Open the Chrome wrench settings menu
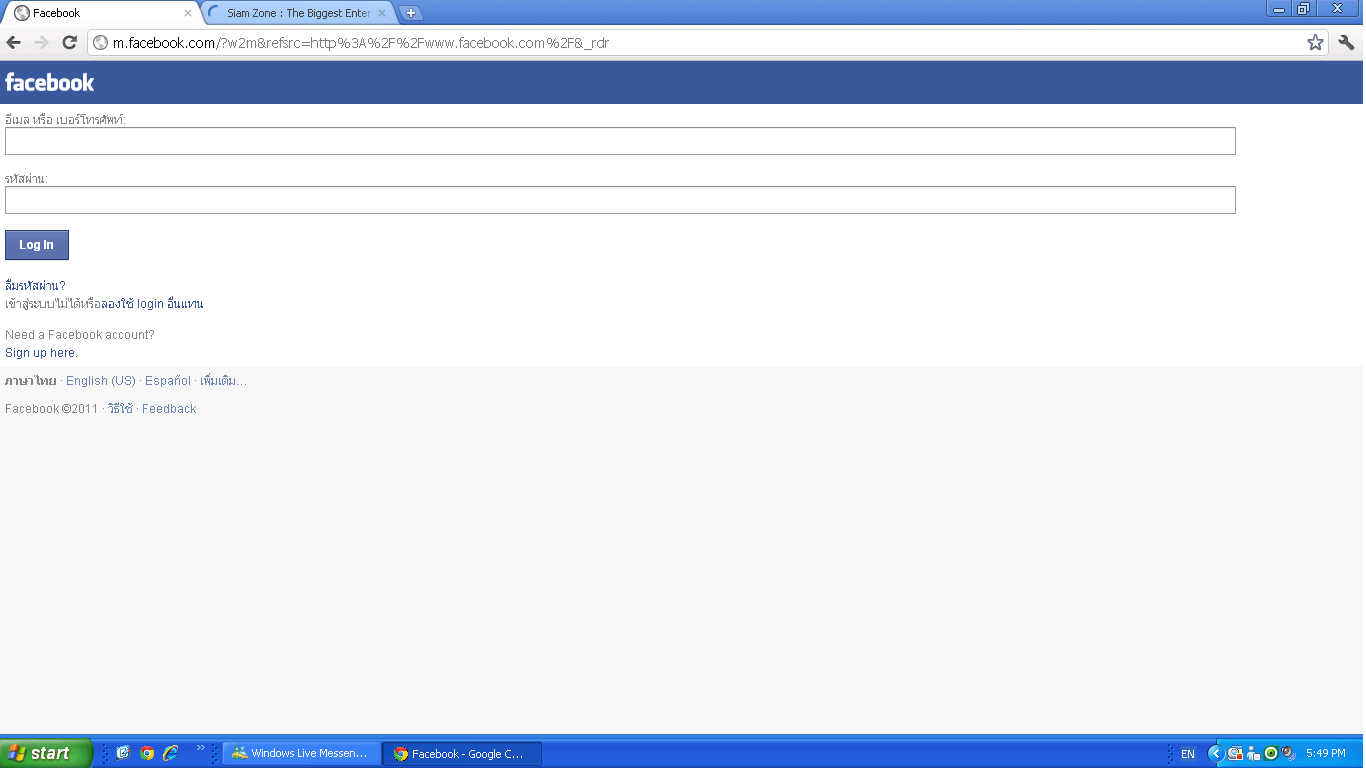 point(1346,42)
